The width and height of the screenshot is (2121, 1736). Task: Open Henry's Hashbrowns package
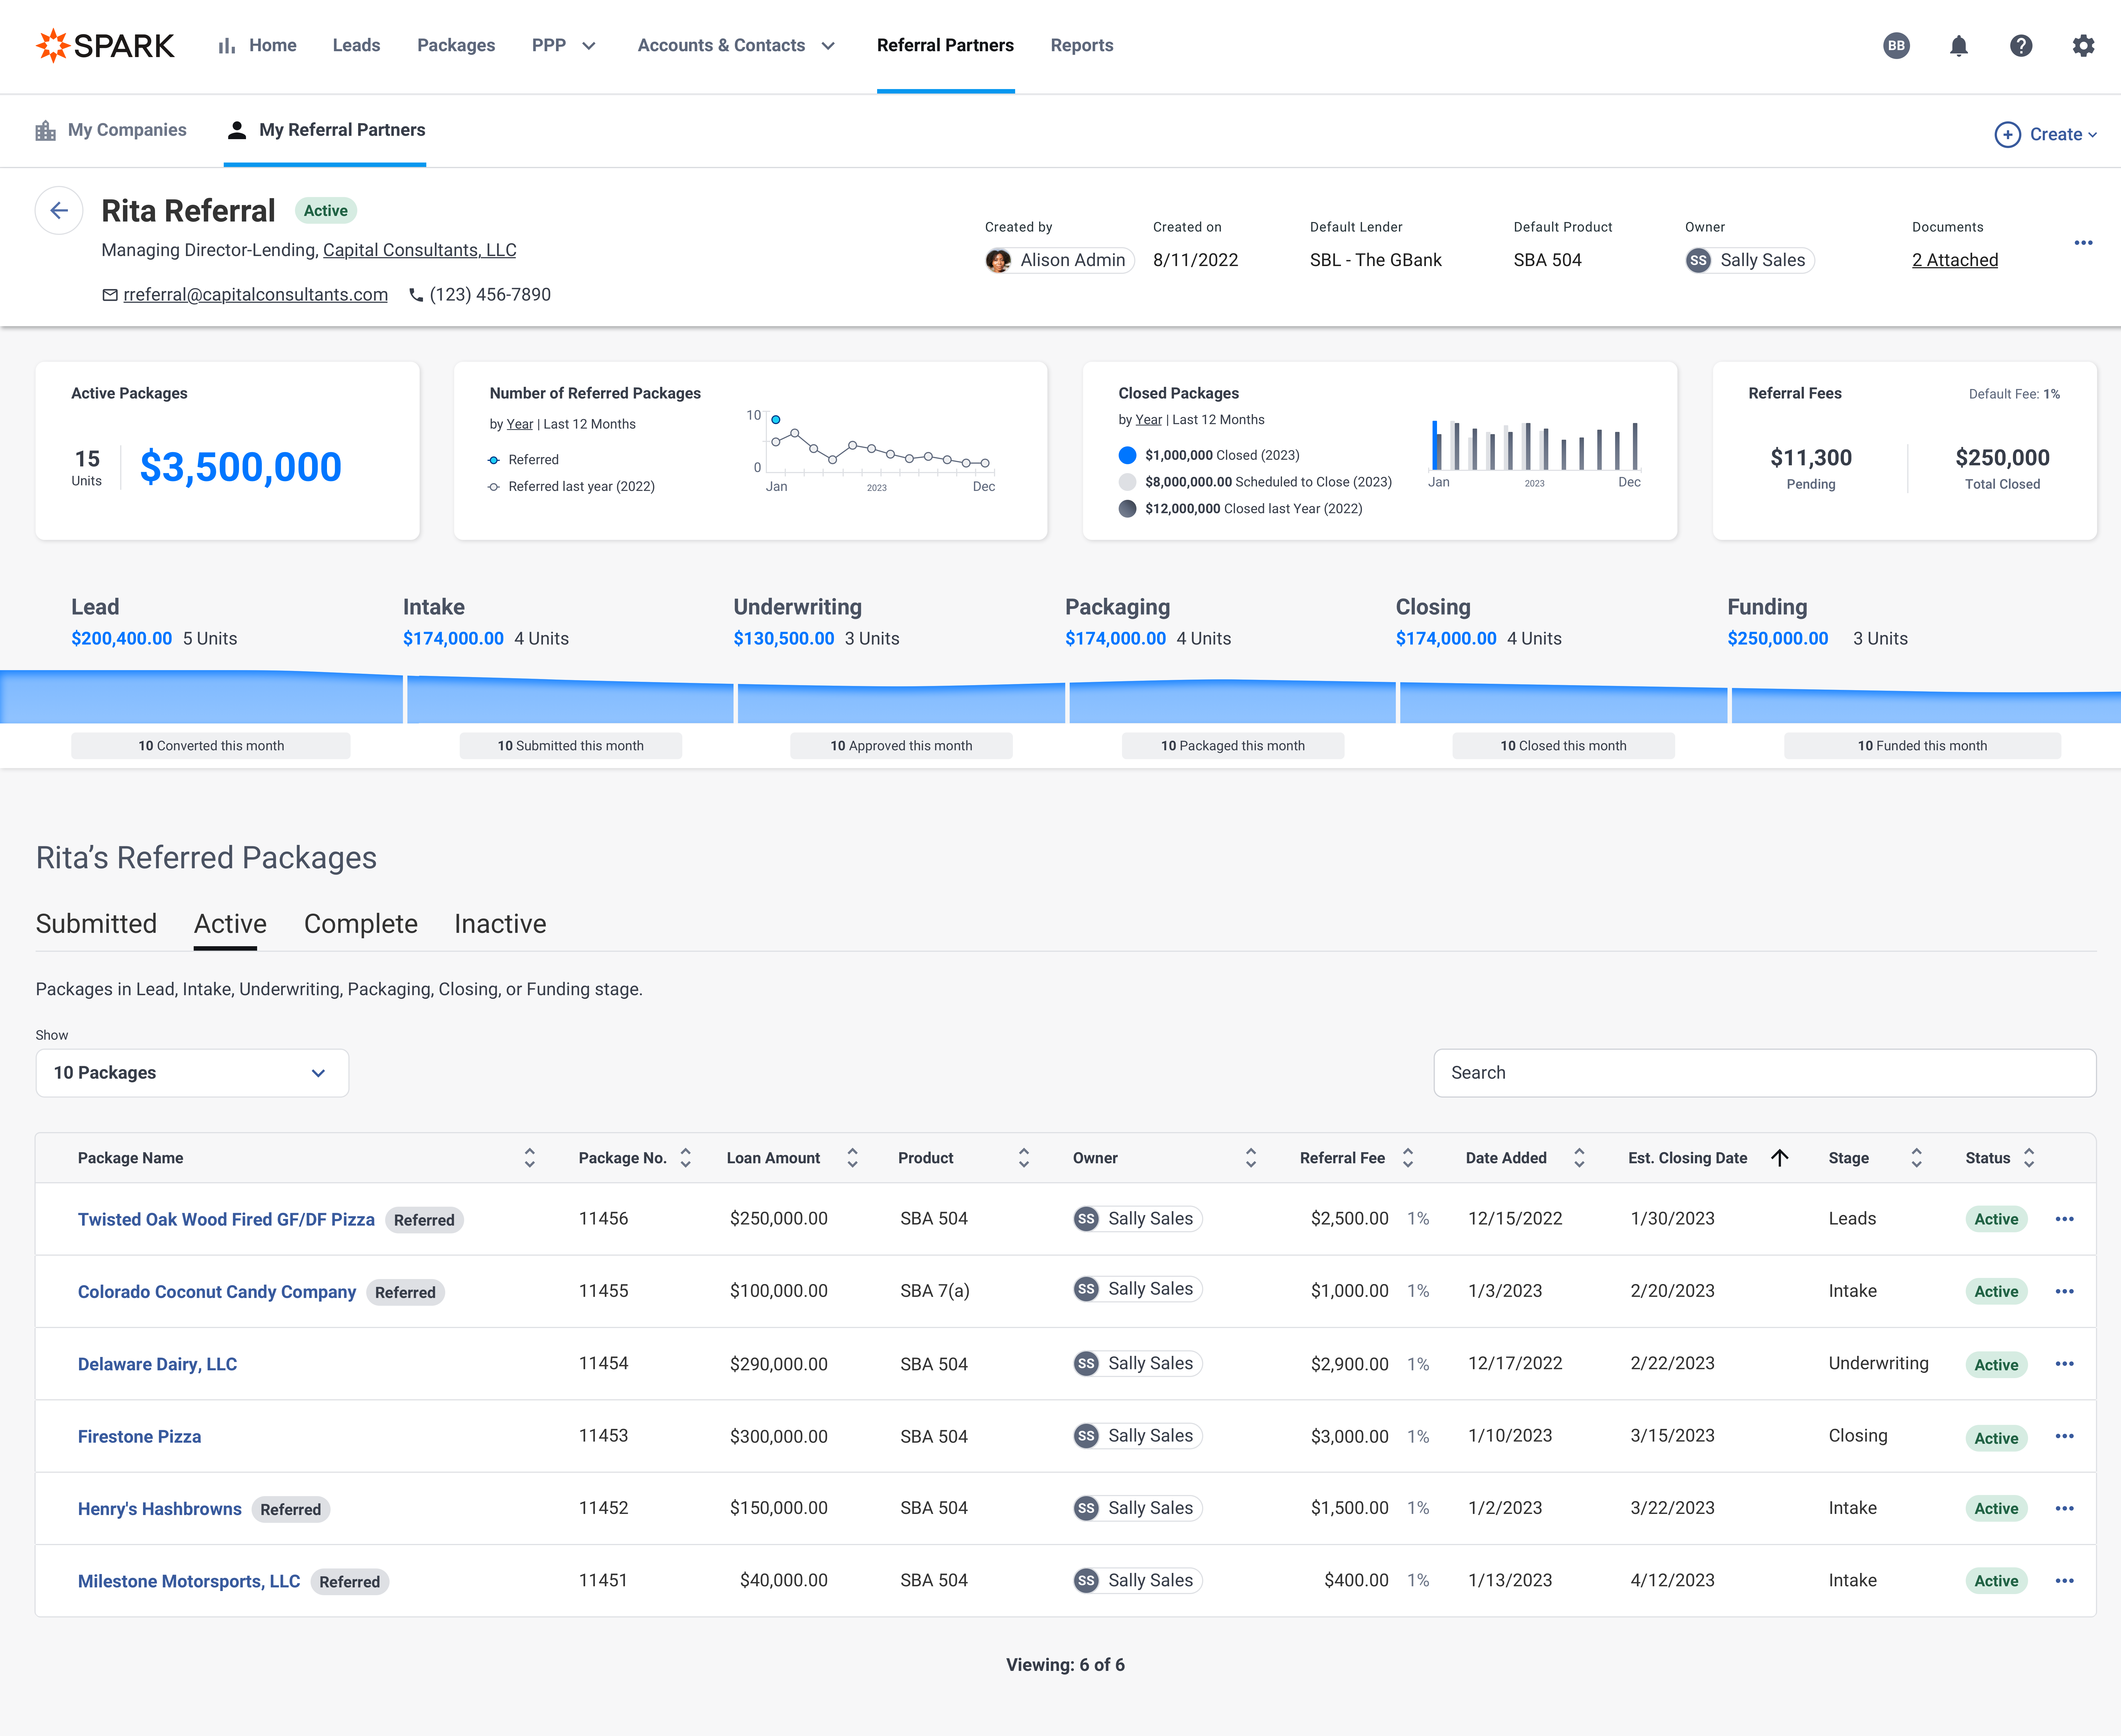click(160, 1509)
